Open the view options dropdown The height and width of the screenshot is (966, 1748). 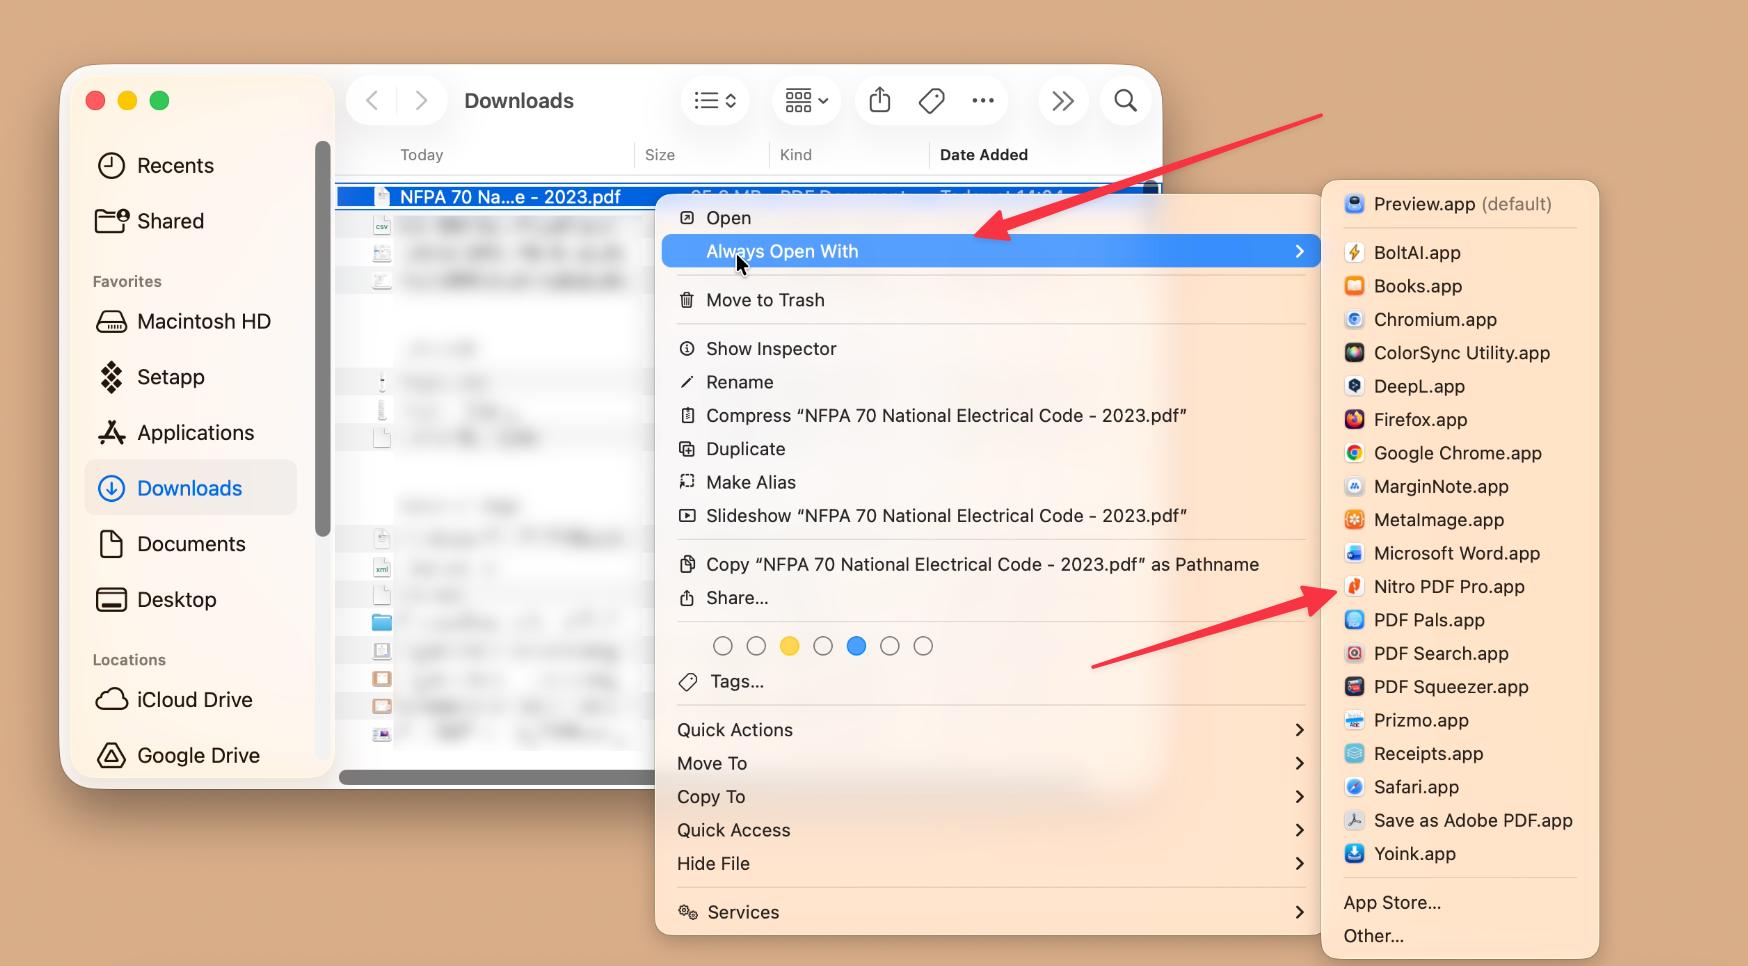point(714,100)
